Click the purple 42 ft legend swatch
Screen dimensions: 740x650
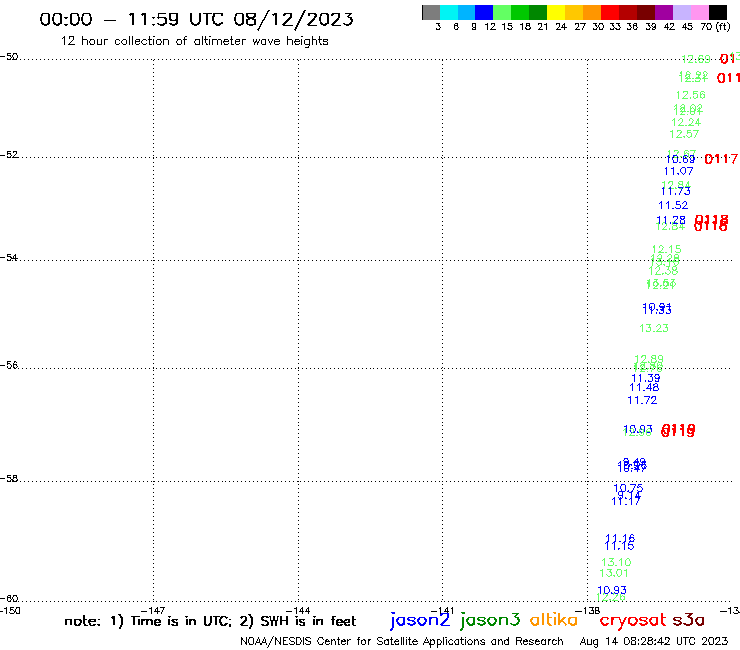click(x=664, y=12)
